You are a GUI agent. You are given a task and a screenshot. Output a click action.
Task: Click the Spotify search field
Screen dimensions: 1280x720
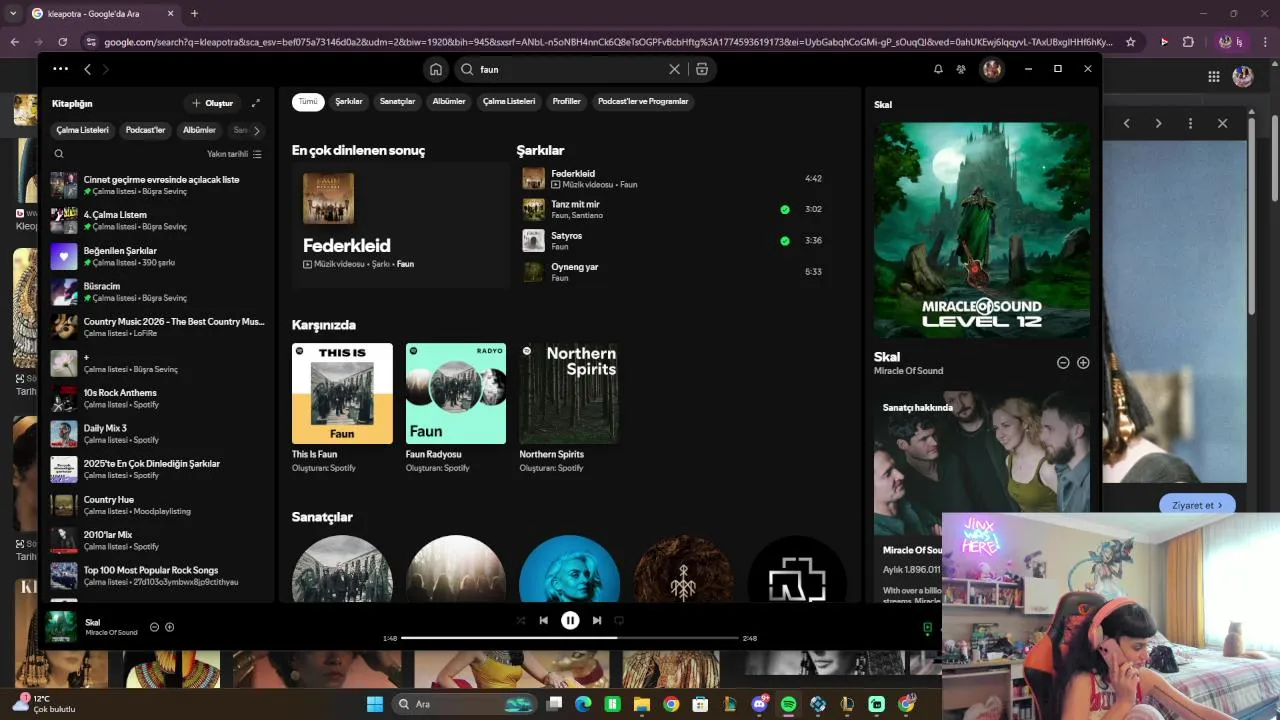click(x=570, y=69)
